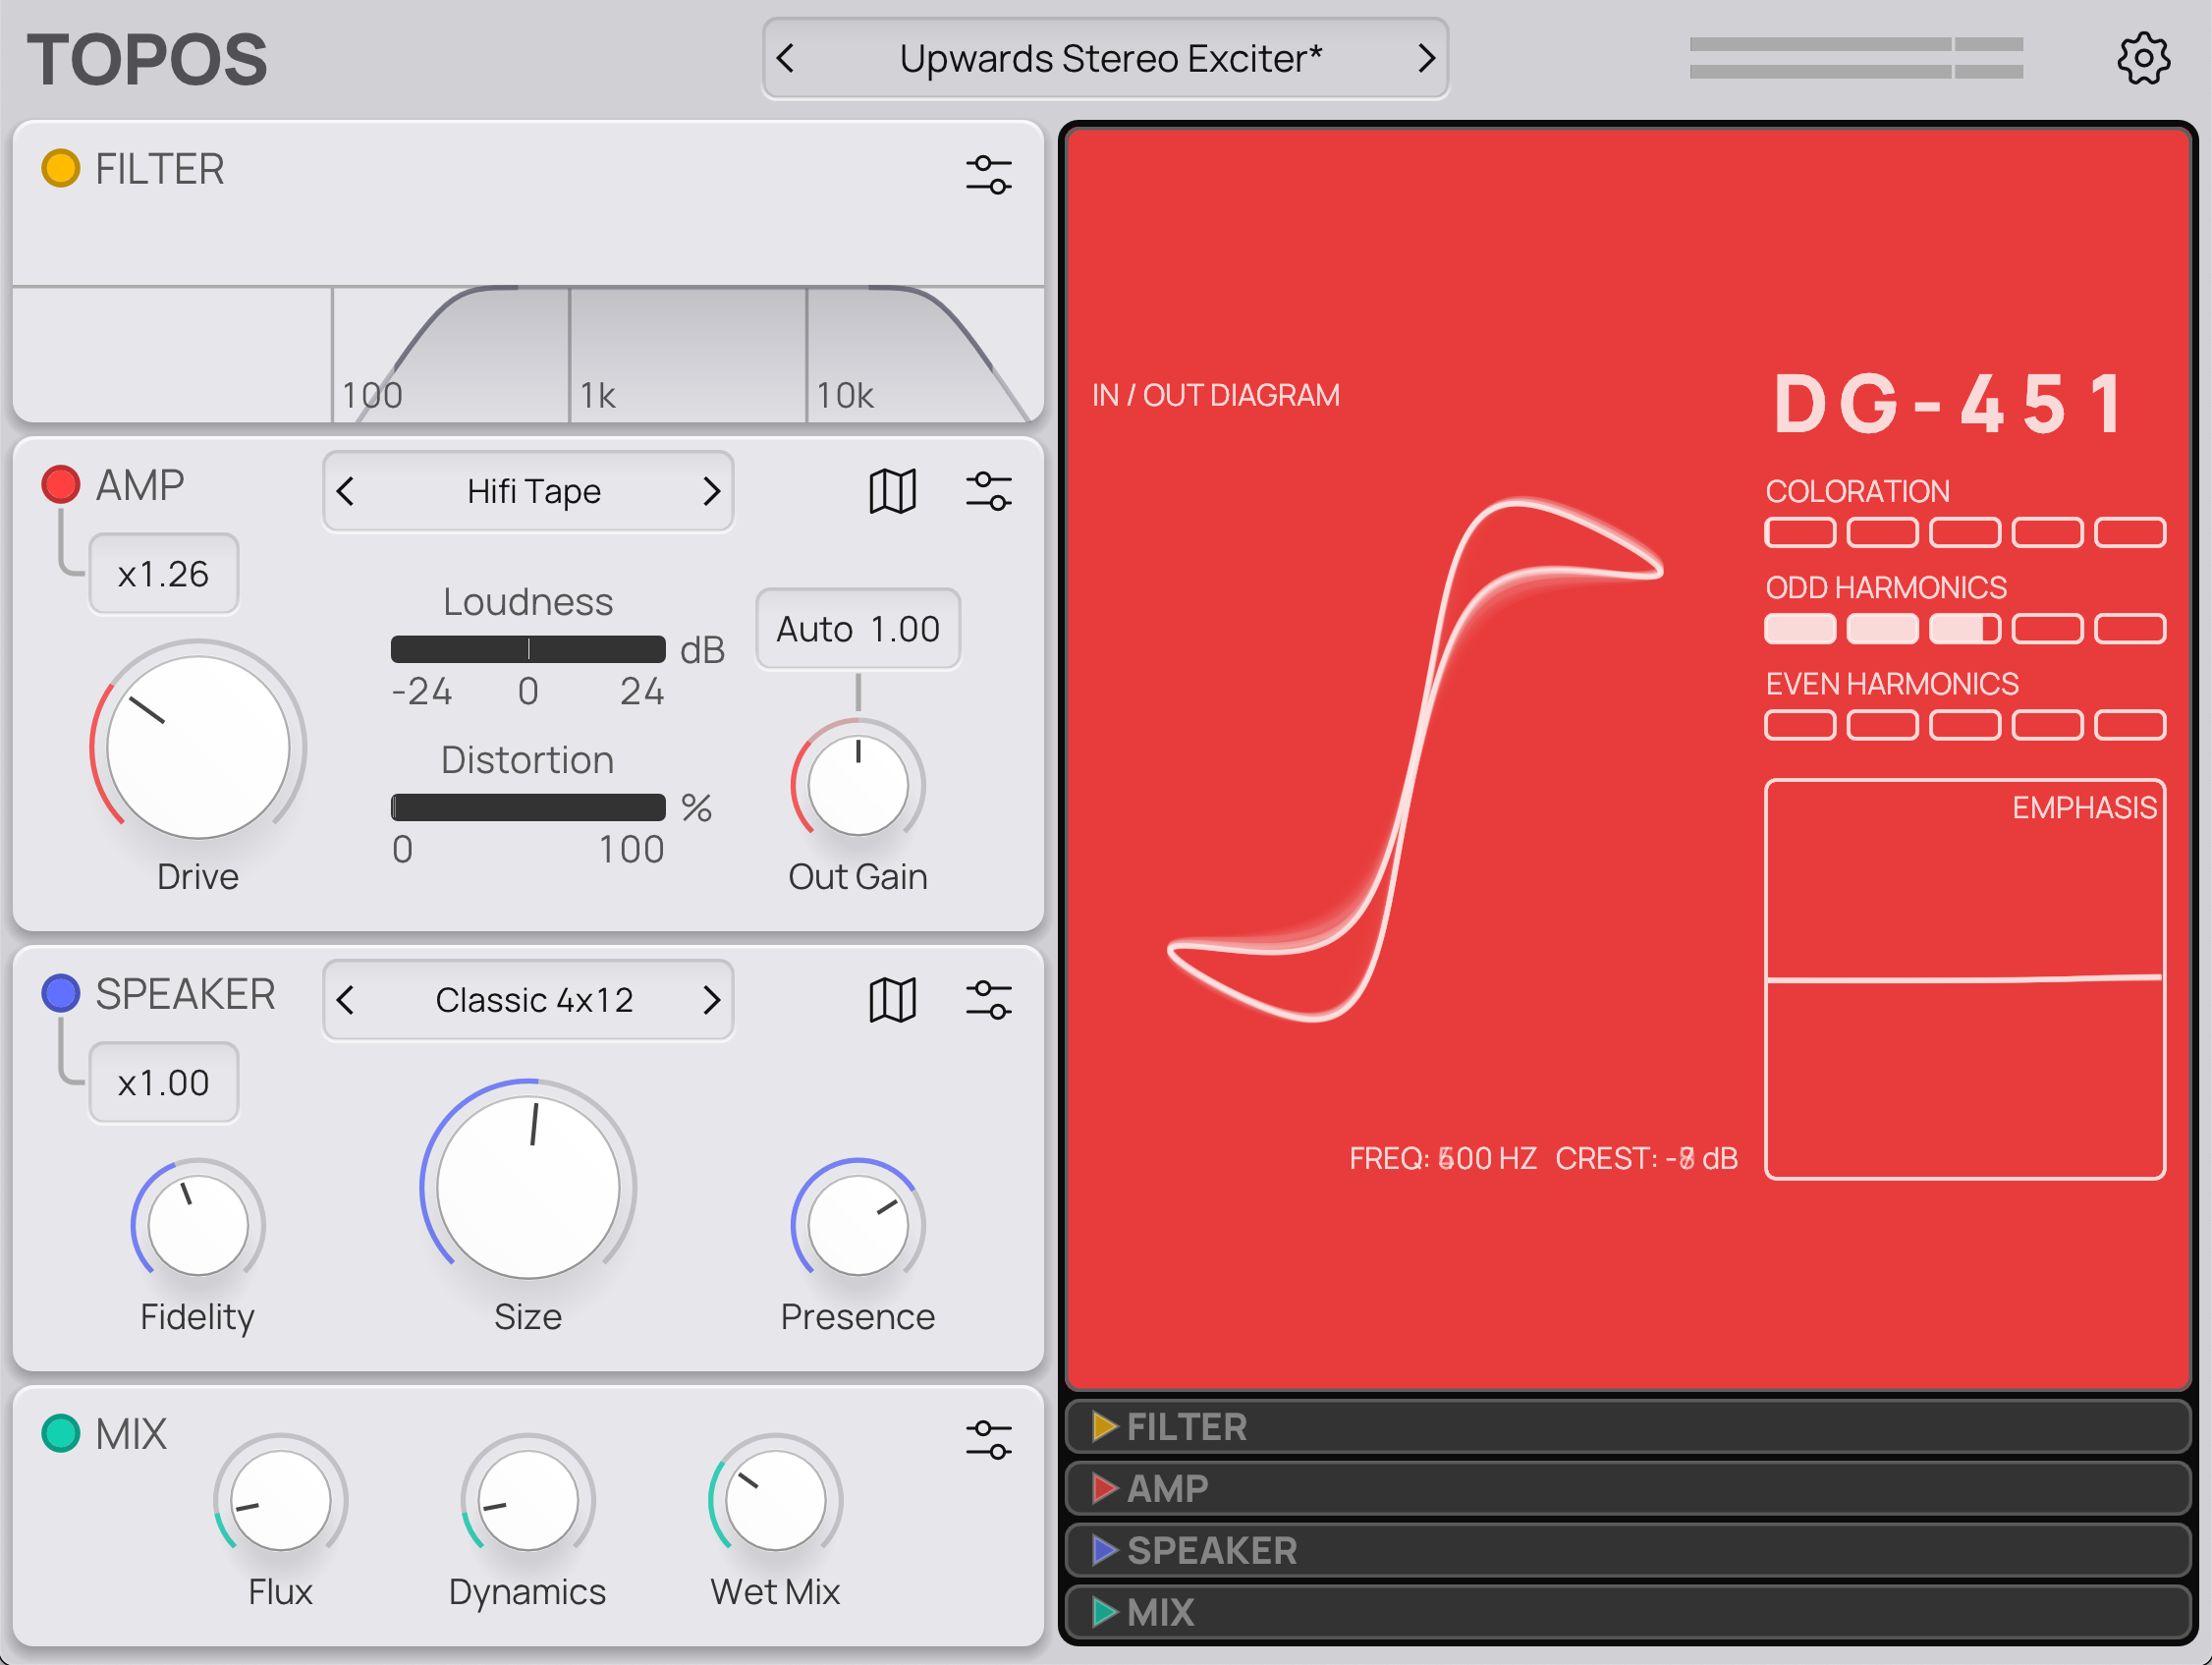Open the AMP preset browser map icon

tap(893, 491)
